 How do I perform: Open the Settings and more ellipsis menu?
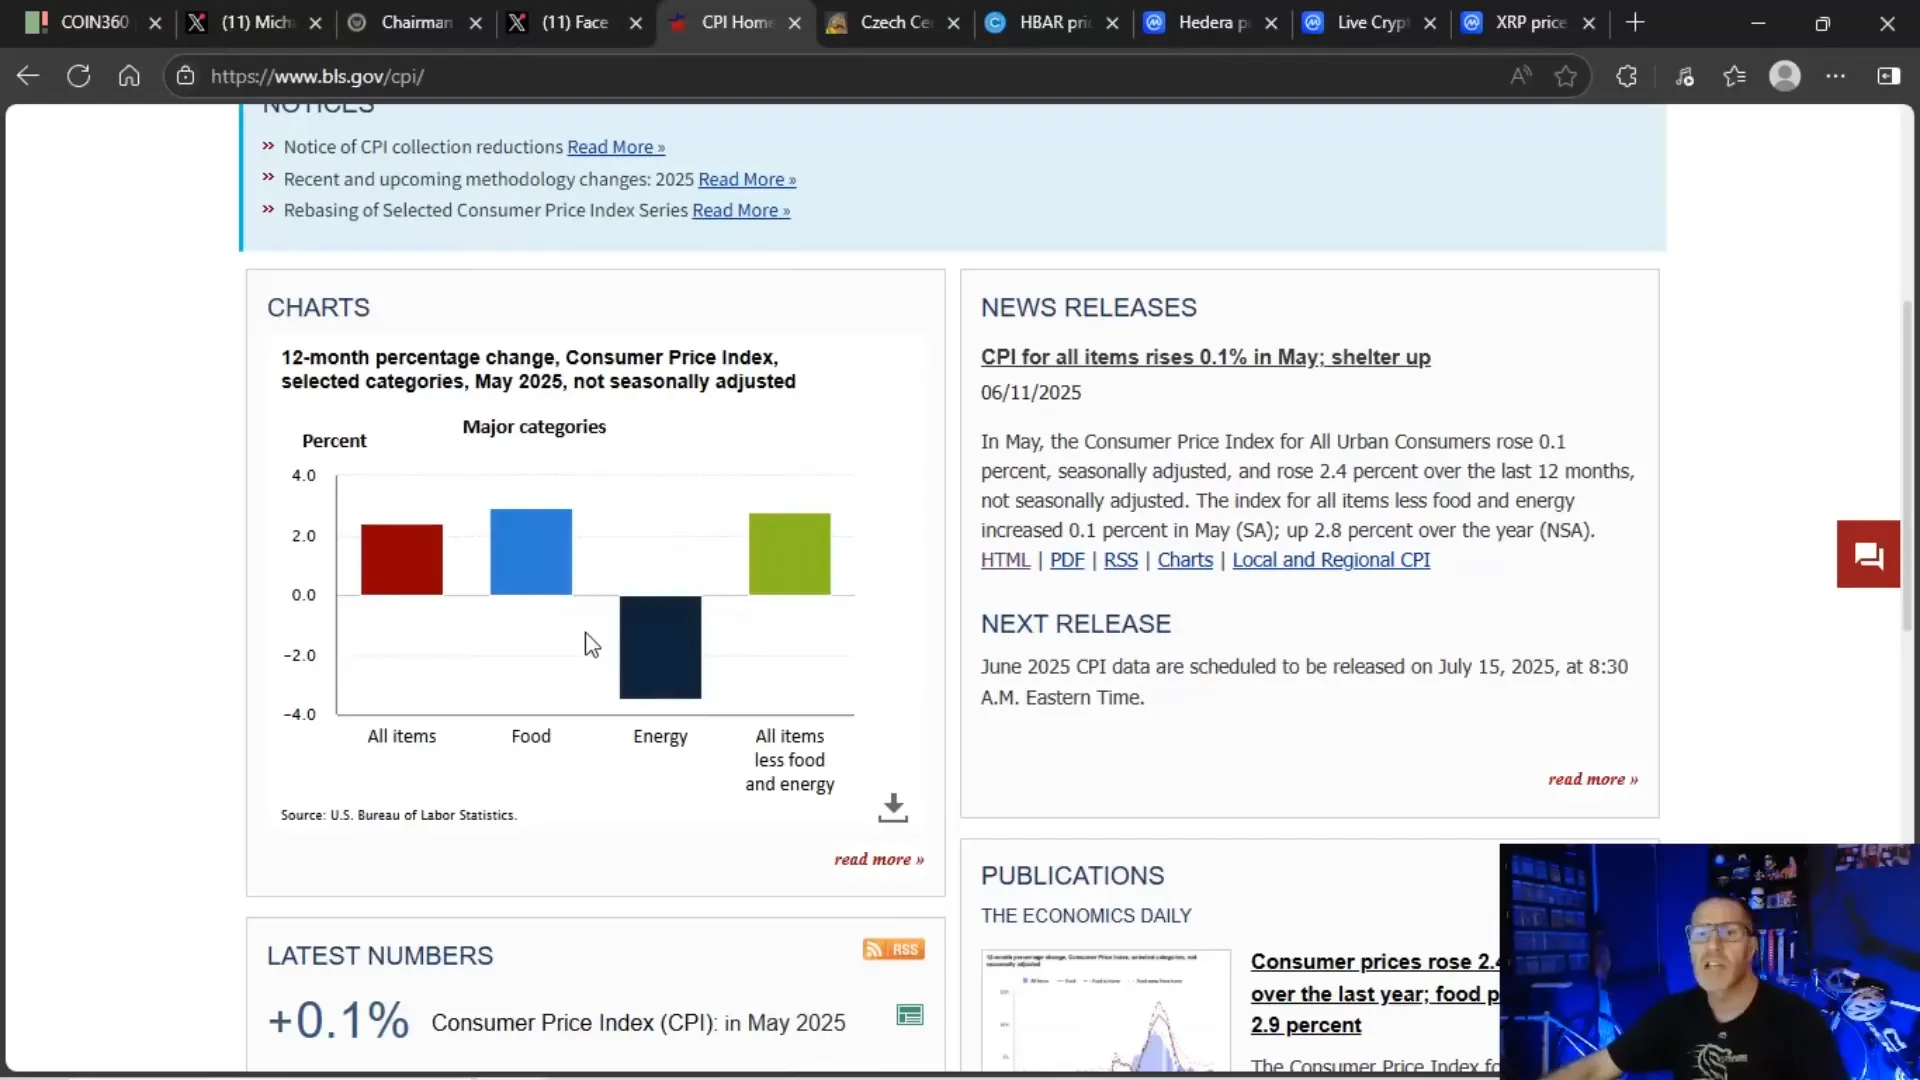[x=1836, y=76]
